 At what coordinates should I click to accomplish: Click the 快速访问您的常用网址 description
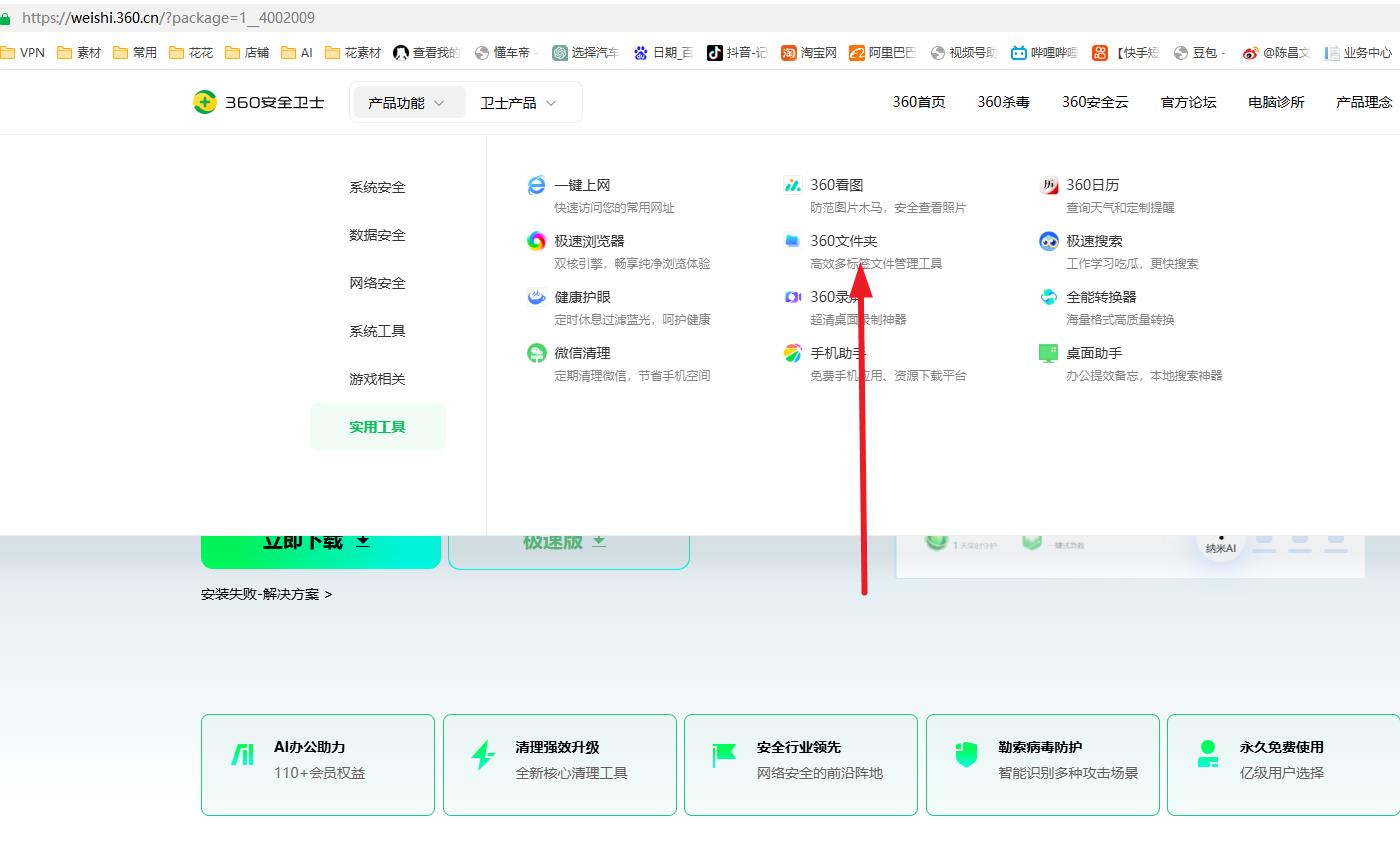(x=615, y=208)
